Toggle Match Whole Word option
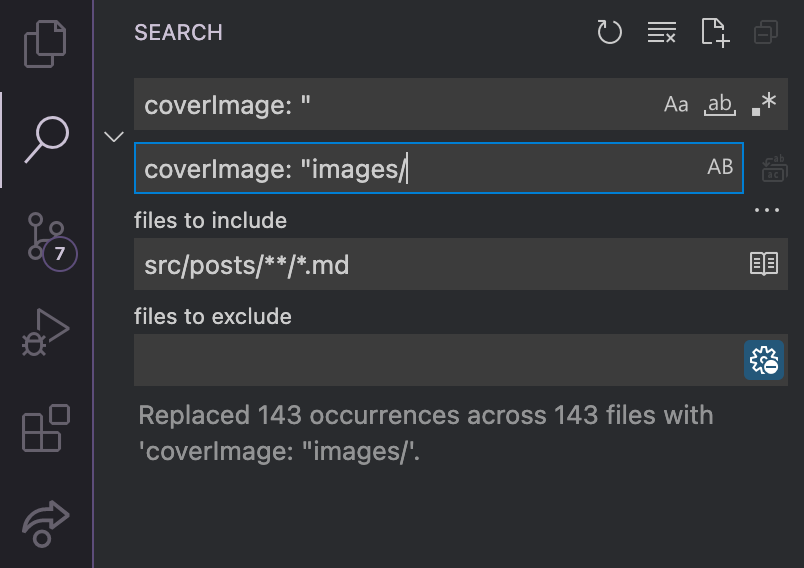This screenshot has height=568, width=804. coord(720,104)
